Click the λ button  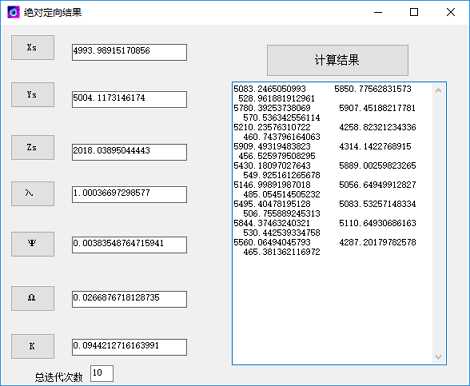(x=33, y=194)
